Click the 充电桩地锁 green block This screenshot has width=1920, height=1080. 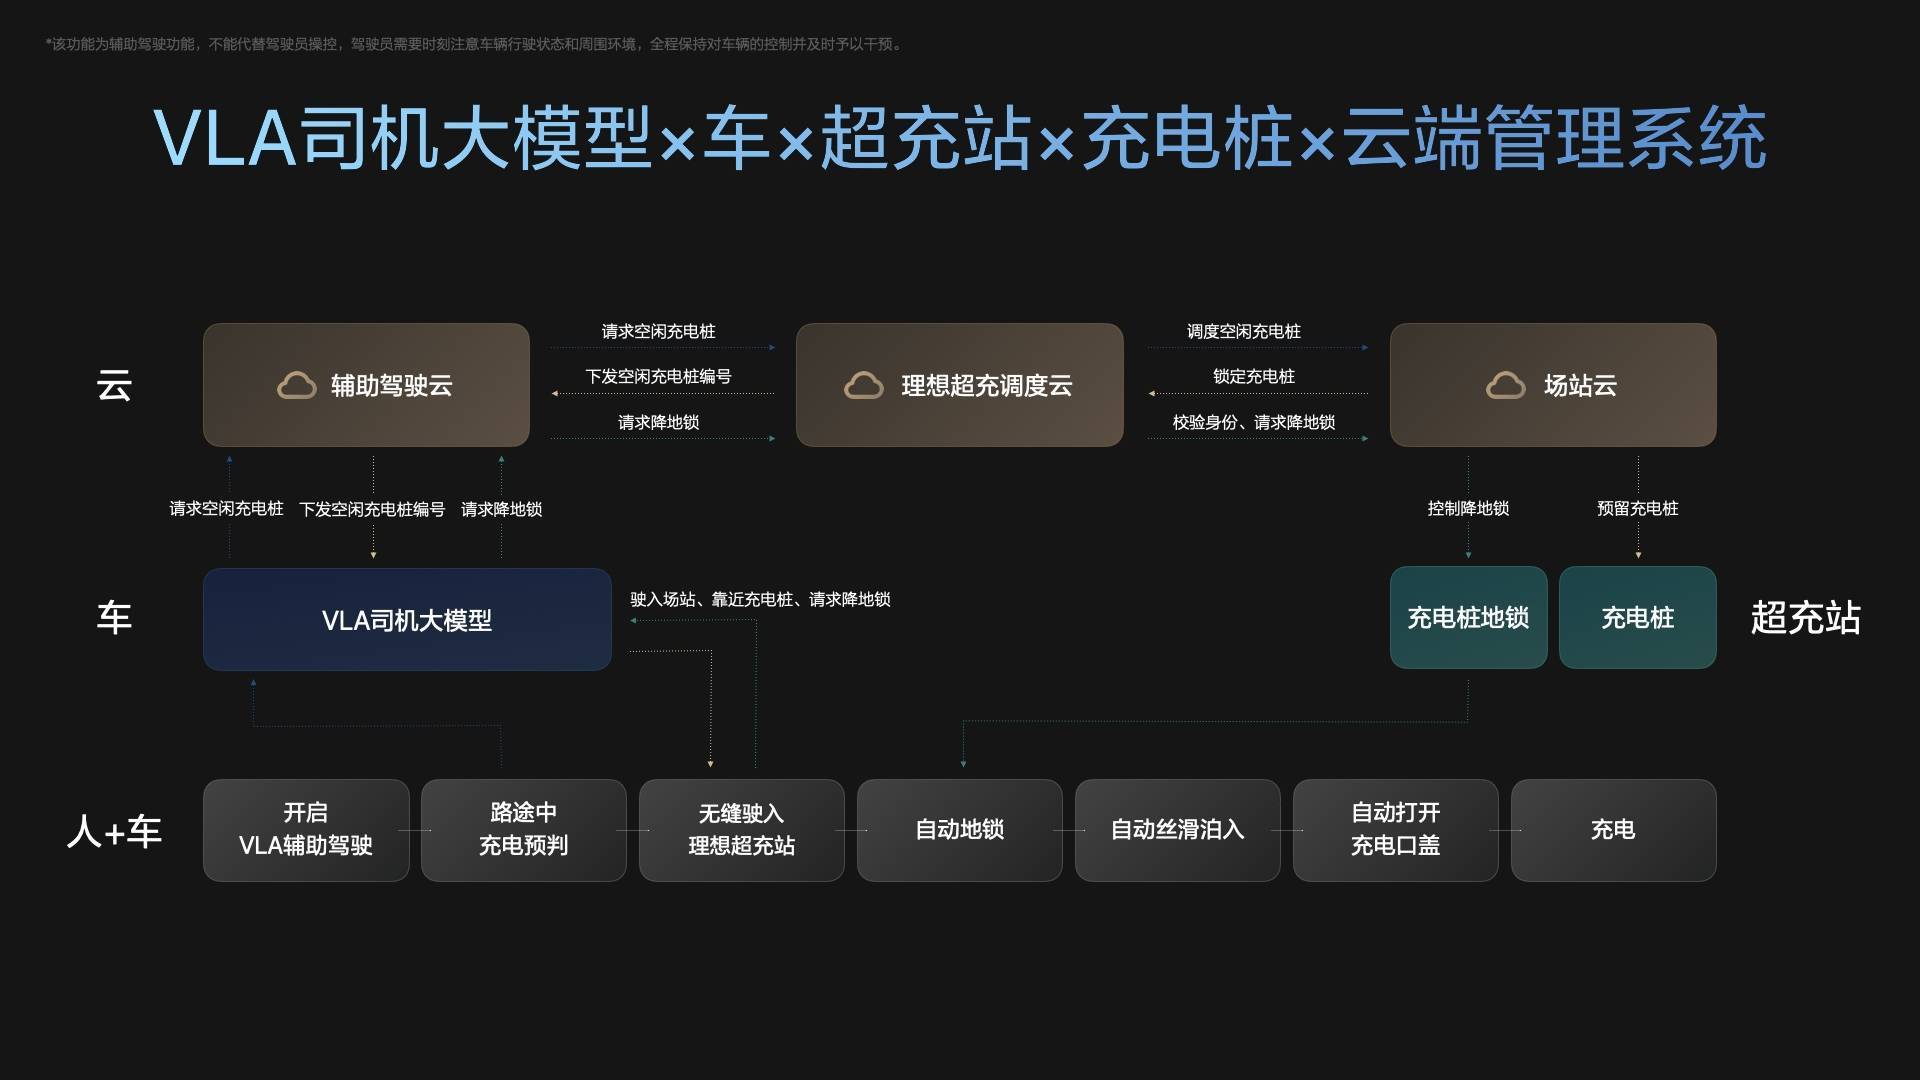click(x=1468, y=617)
